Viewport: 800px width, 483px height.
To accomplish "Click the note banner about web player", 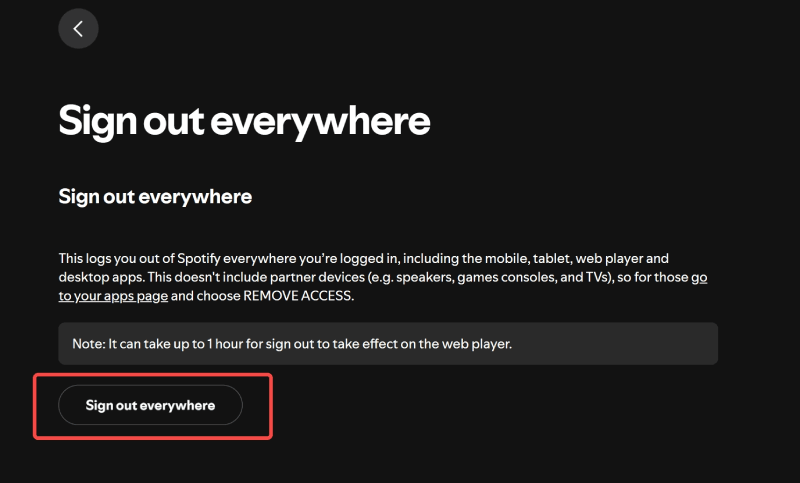I will pos(388,343).
